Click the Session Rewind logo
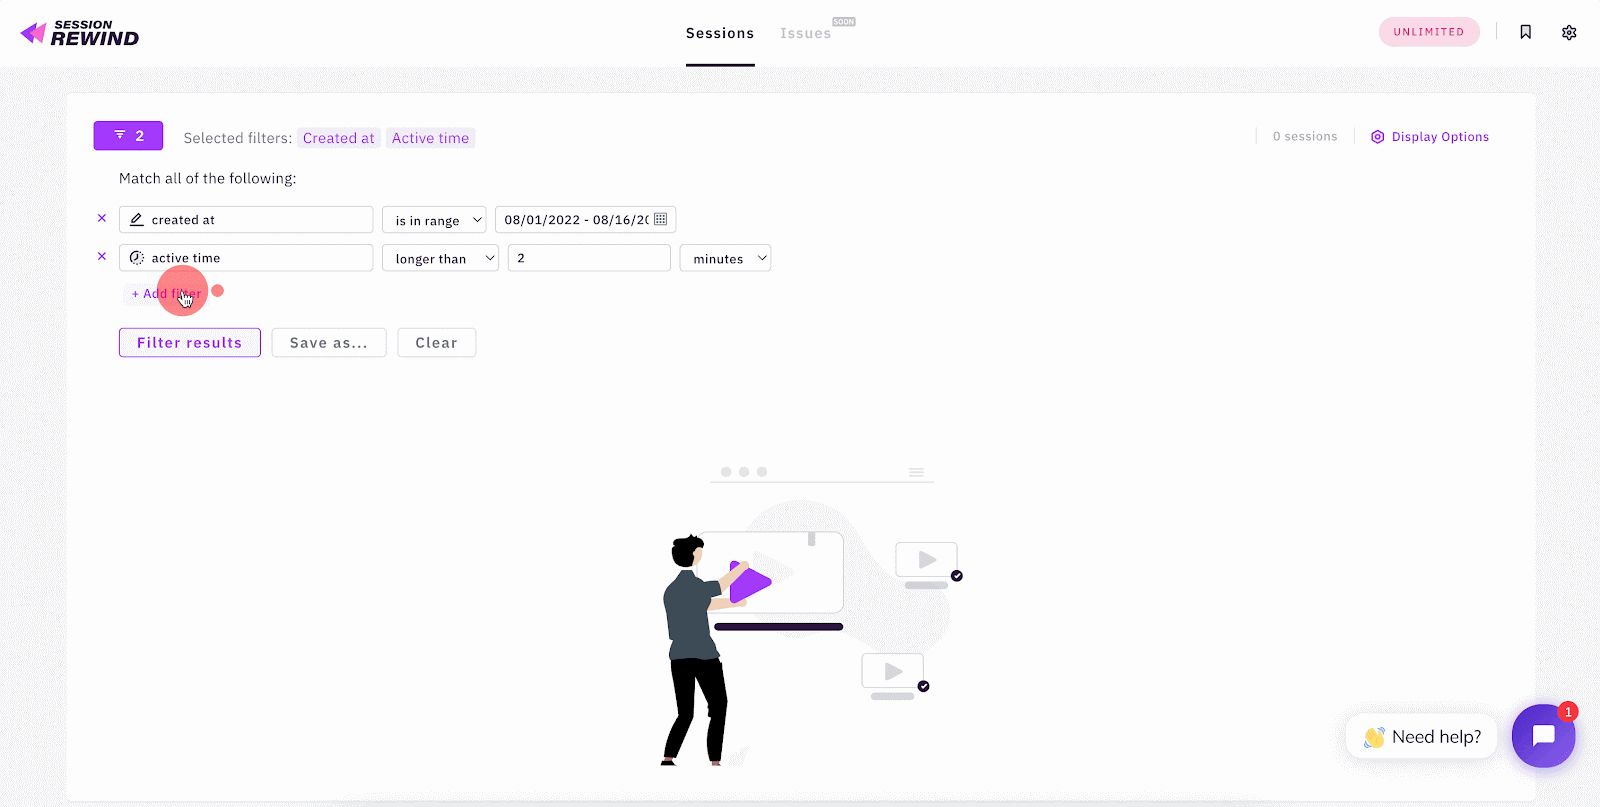Image resolution: width=1600 pixels, height=807 pixels. pyautogui.click(x=80, y=33)
